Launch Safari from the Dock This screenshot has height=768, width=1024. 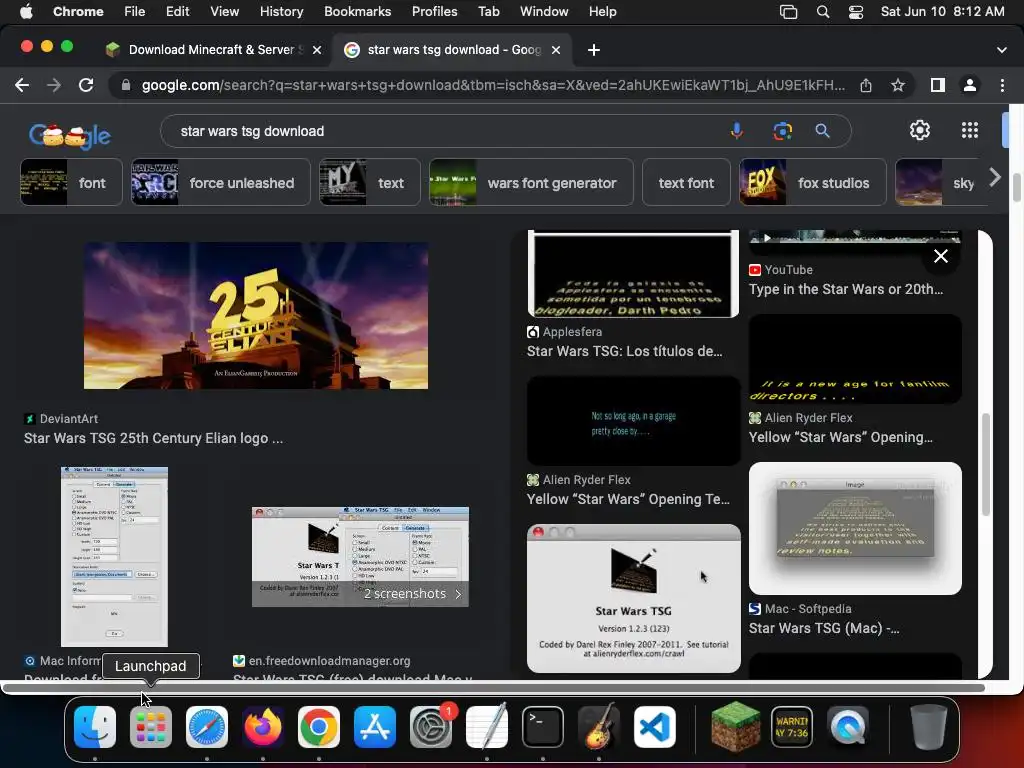[x=207, y=727]
